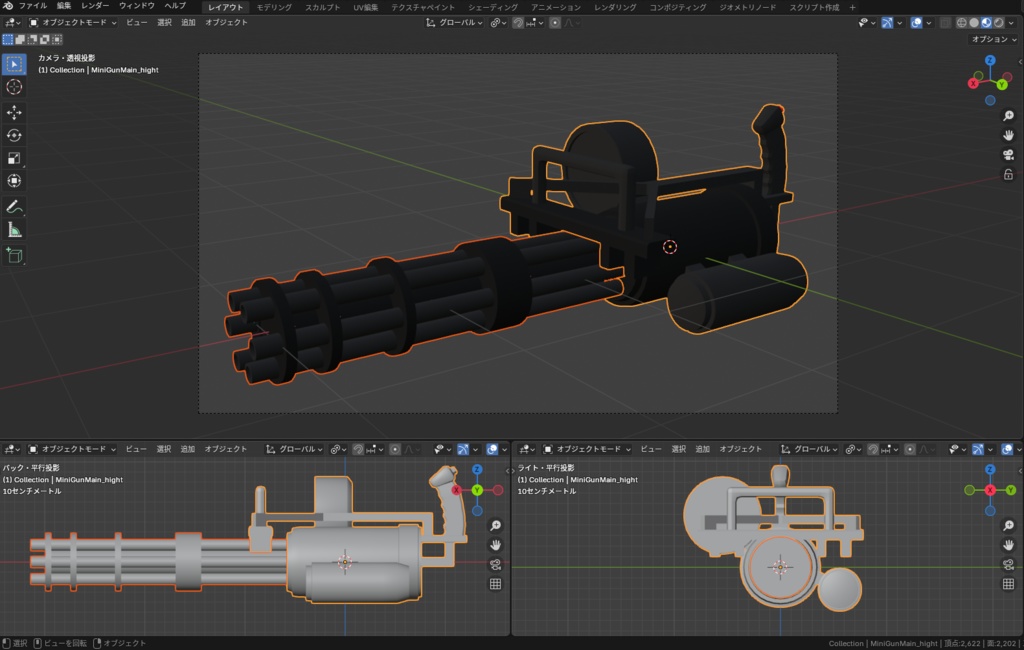The image size is (1024, 650).
Task: Expand the オプション dropdown
Action: pyautogui.click(x=995, y=39)
